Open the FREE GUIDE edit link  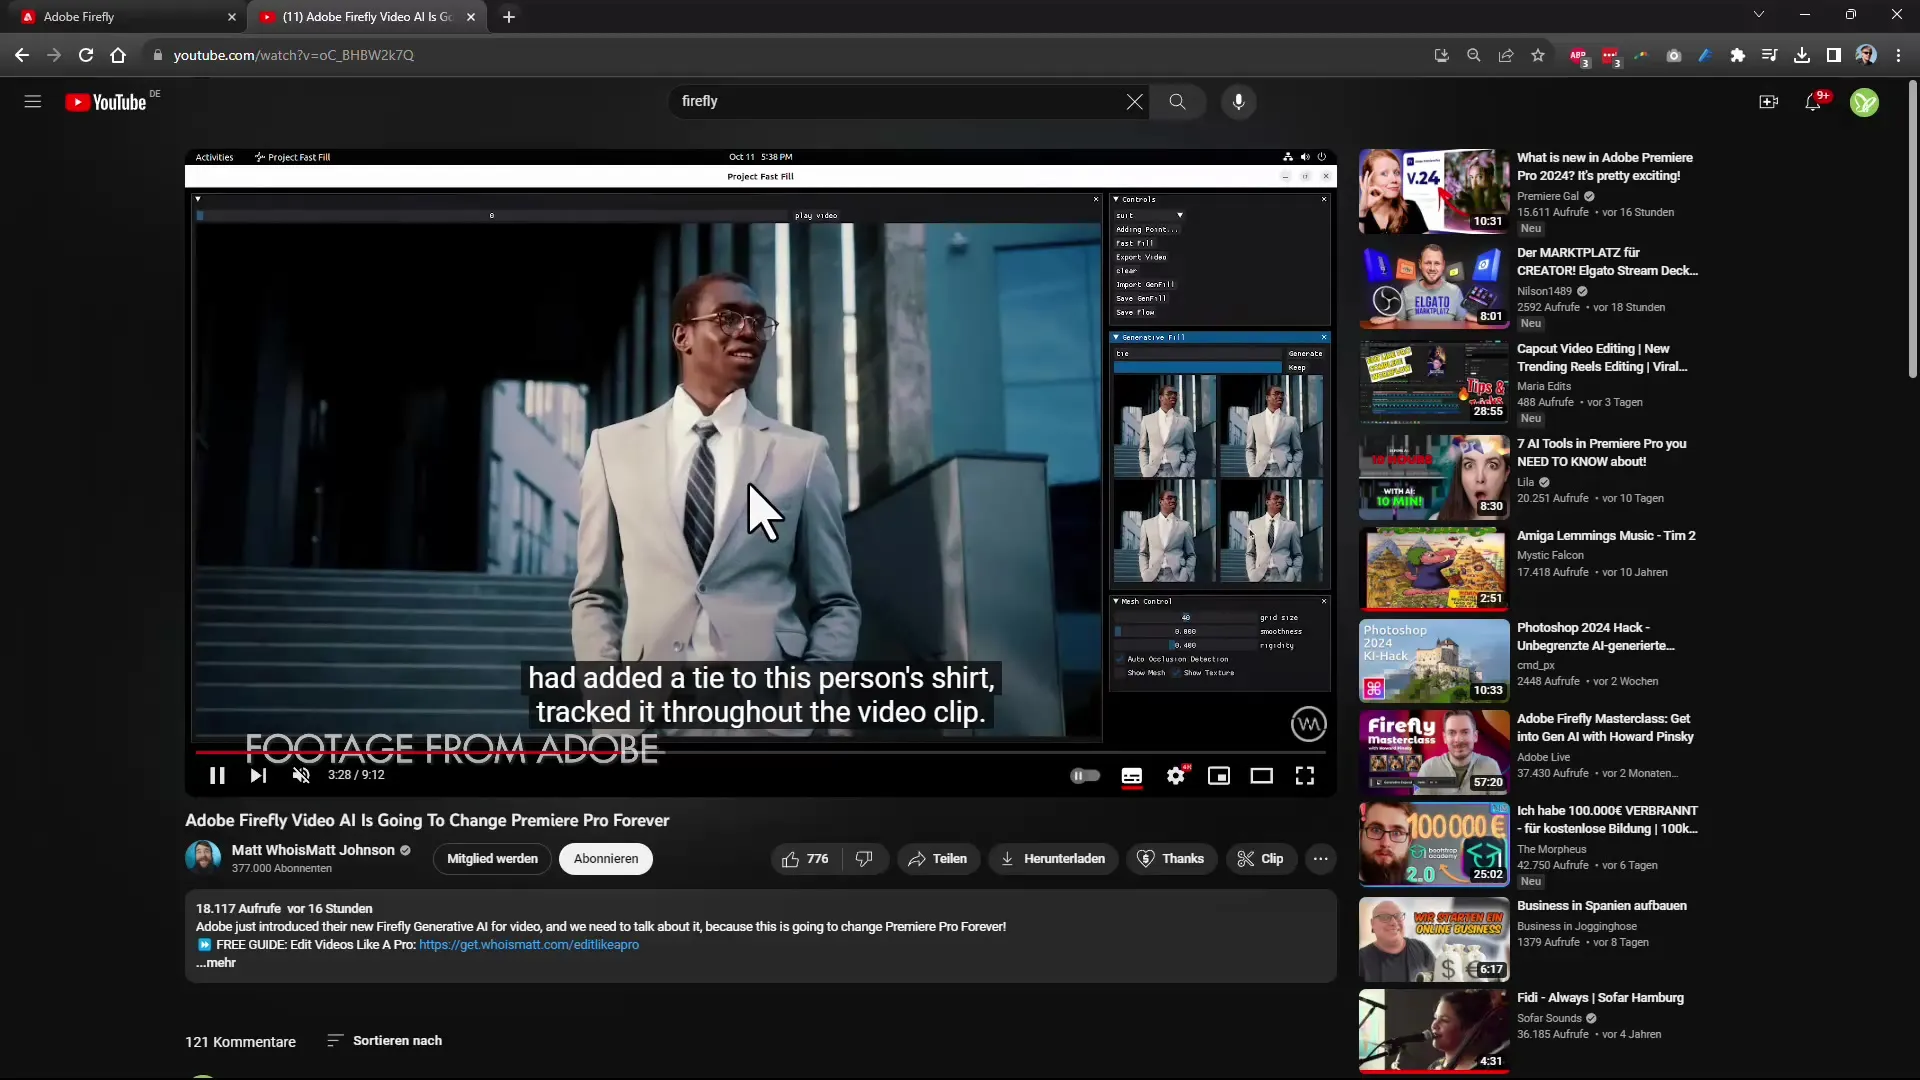[527, 944]
